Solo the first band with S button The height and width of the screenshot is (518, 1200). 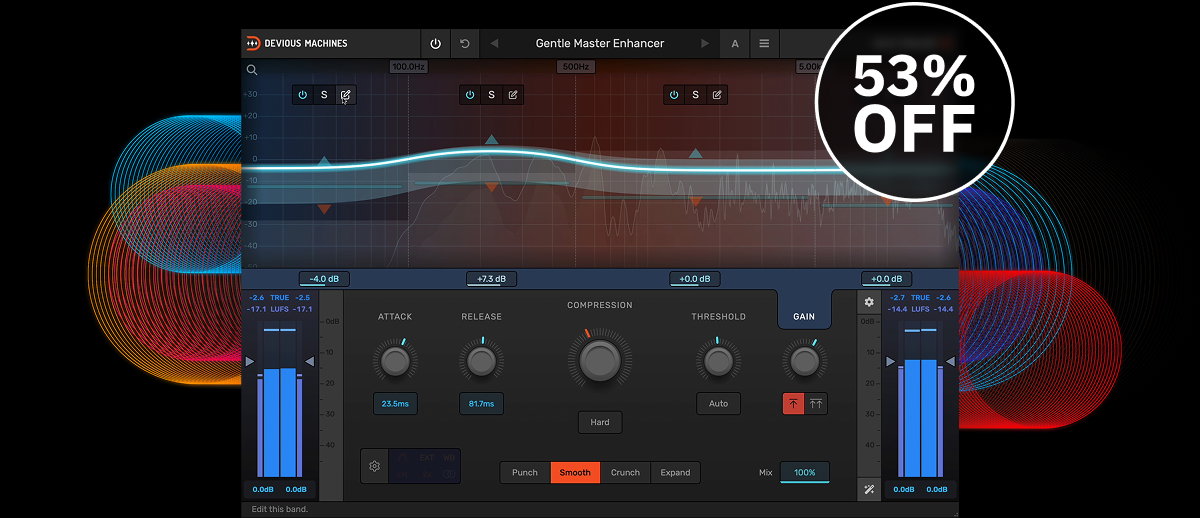tap(324, 95)
